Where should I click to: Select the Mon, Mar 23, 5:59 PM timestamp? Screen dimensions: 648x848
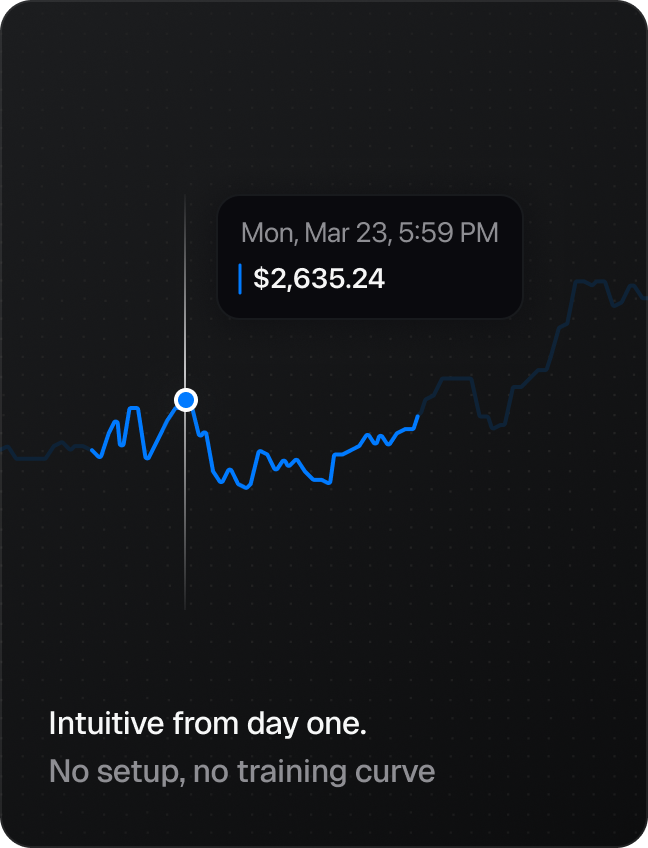coord(369,233)
